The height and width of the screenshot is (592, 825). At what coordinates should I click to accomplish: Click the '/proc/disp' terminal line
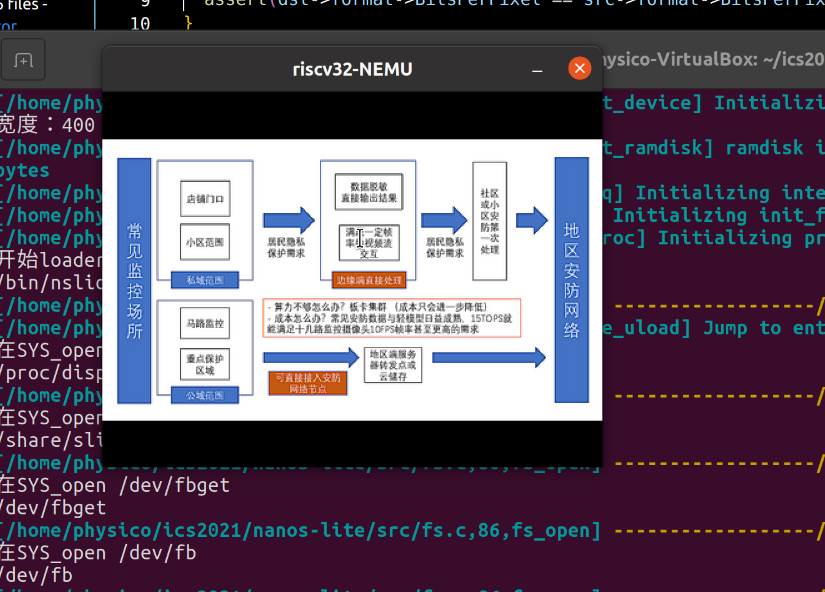[x=51, y=373]
